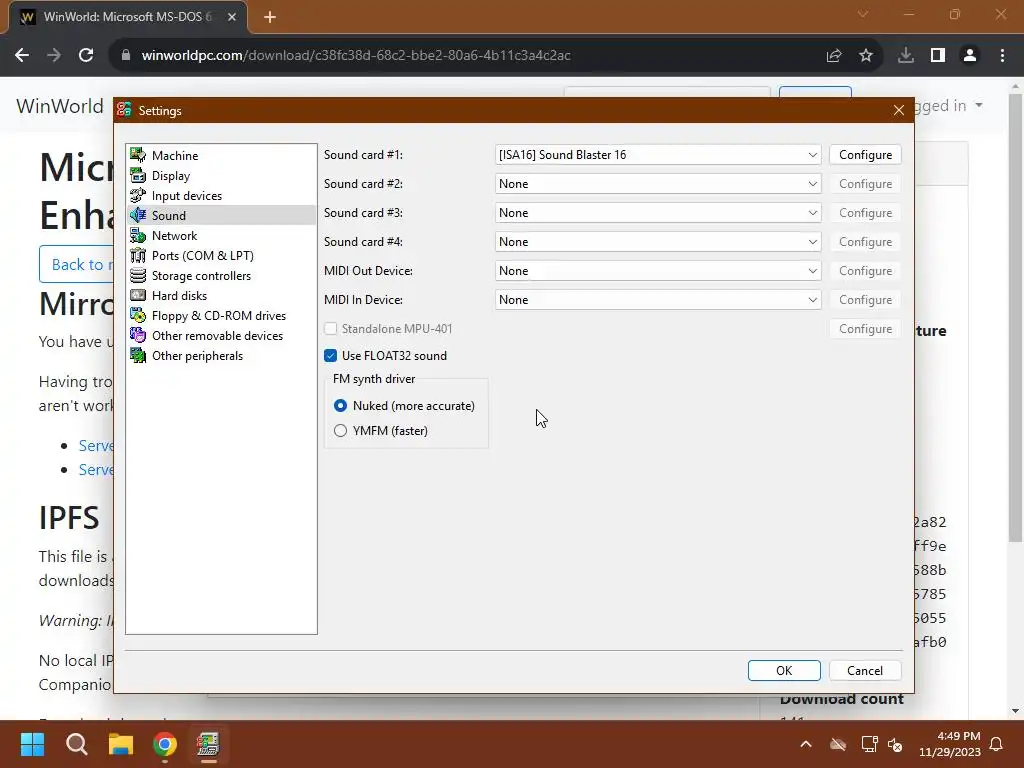
Task: Select Other peripherals icon
Action: 138,355
